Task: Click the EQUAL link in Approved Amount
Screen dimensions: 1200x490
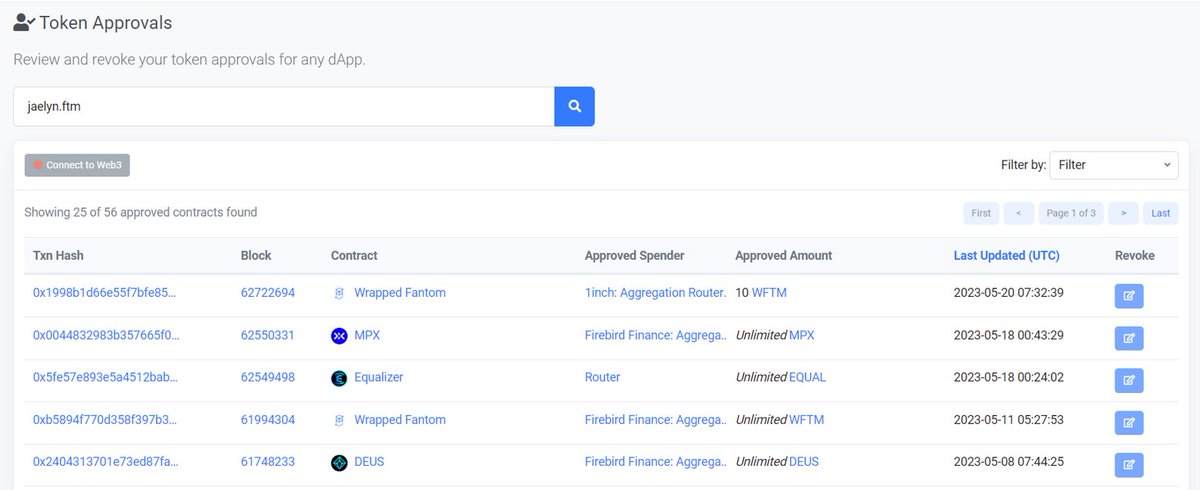Action: (x=808, y=377)
